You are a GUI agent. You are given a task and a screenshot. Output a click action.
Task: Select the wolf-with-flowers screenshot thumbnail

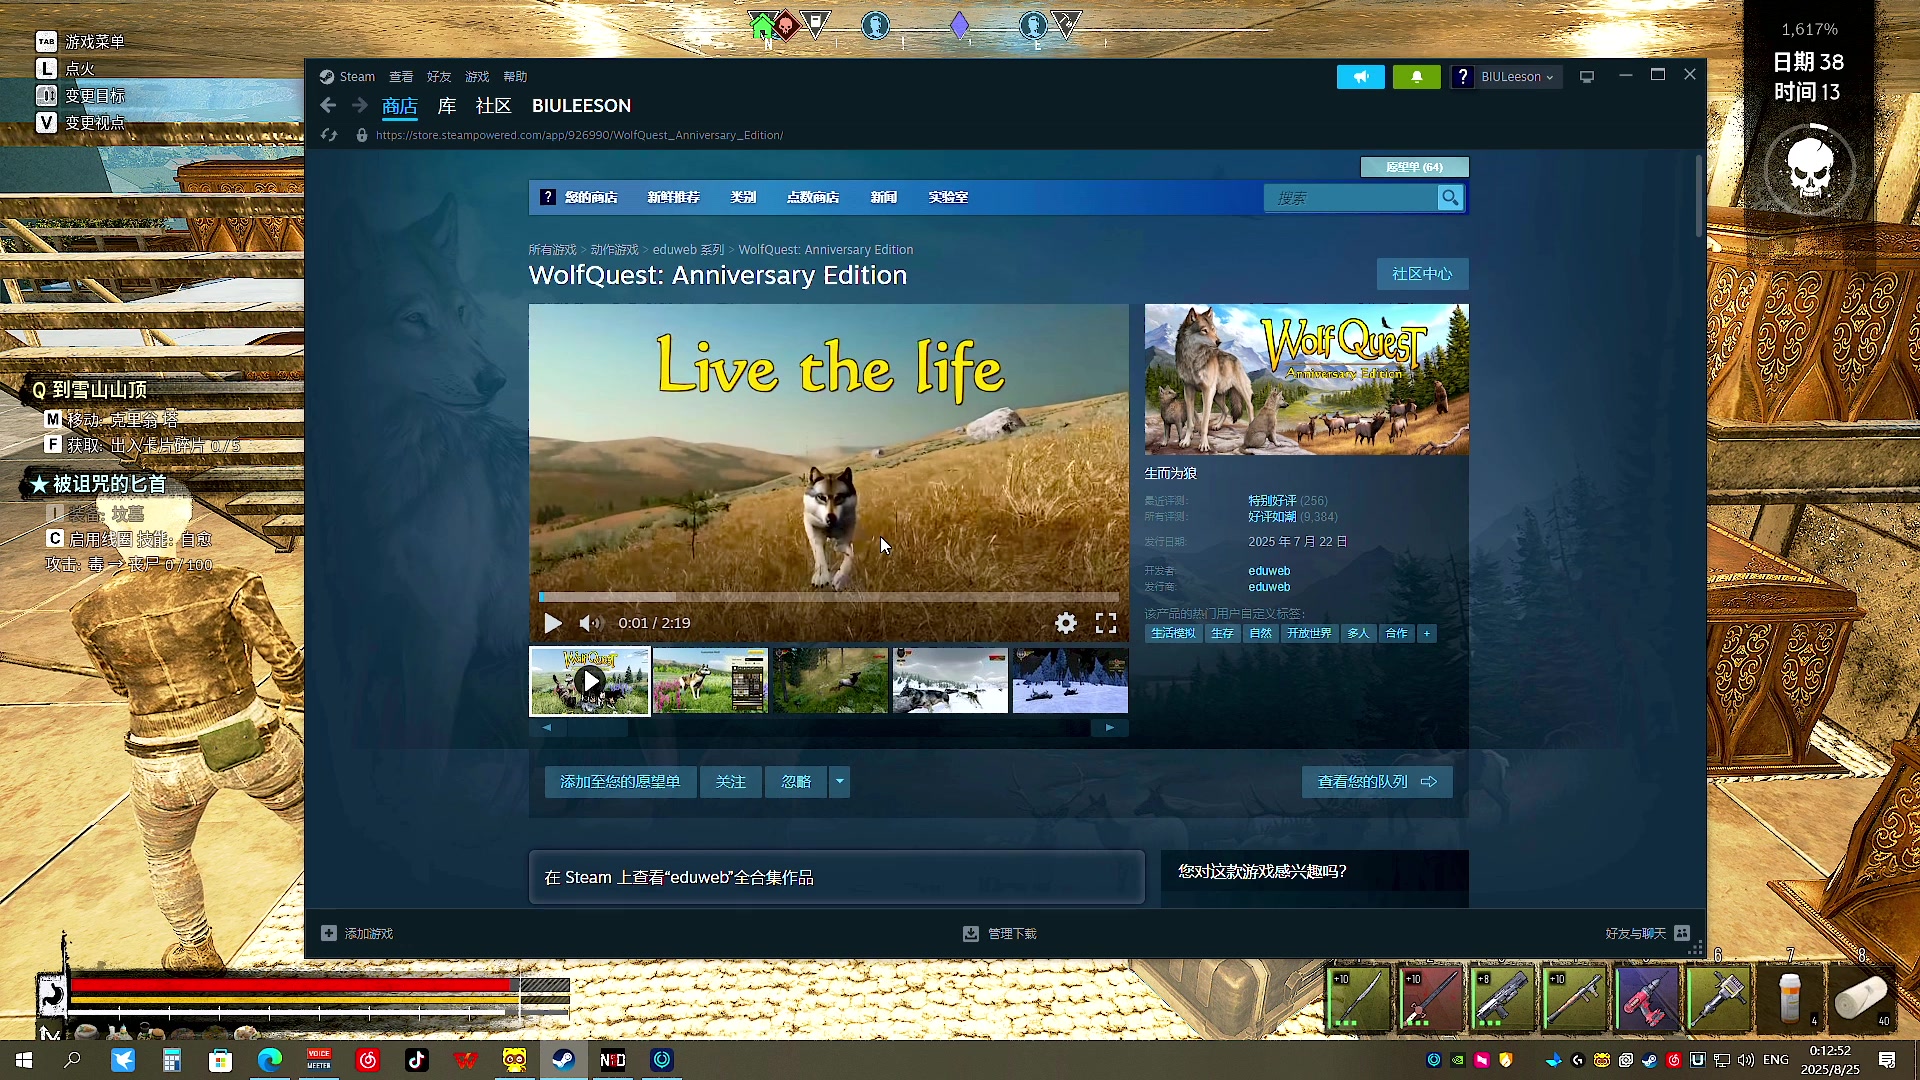[710, 681]
